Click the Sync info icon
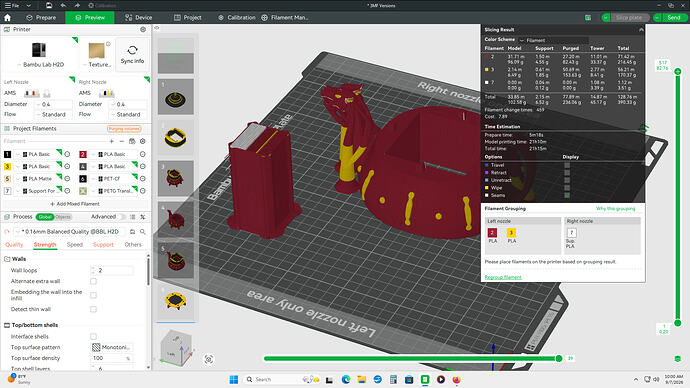690x388 pixels. [x=132, y=50]
